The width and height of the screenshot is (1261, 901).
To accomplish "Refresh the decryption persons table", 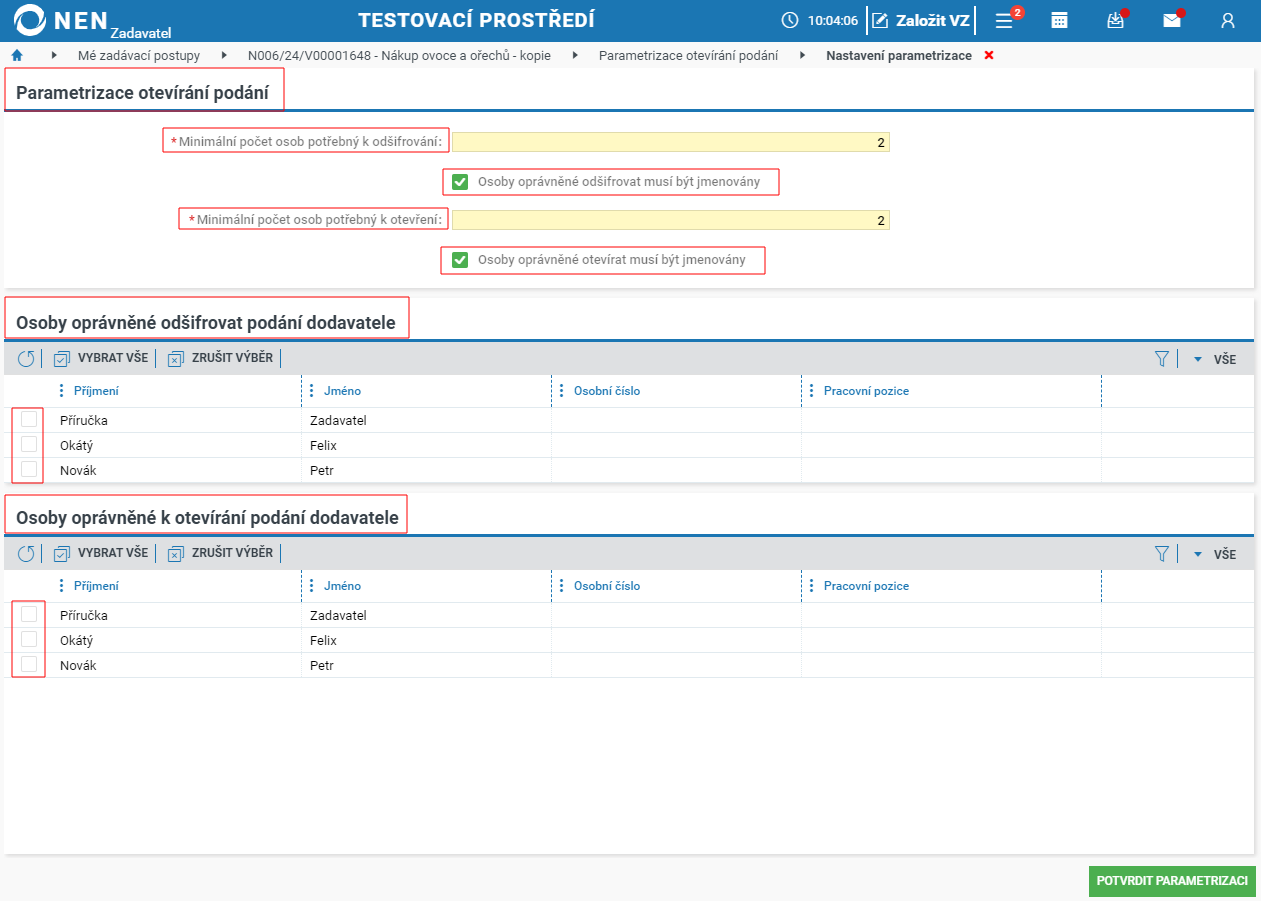I will (26, 358).
